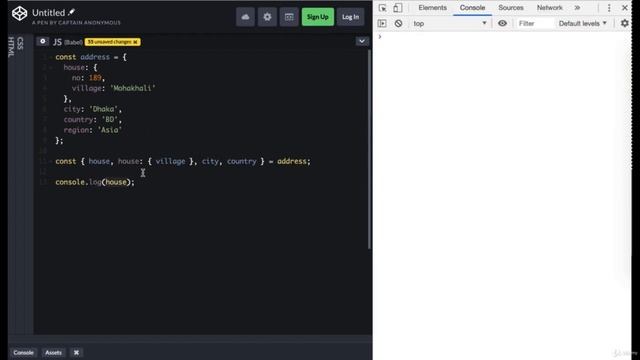This screenshot has width=640, height=360.
Task: Click the Log In button
Action: [350, 17]
